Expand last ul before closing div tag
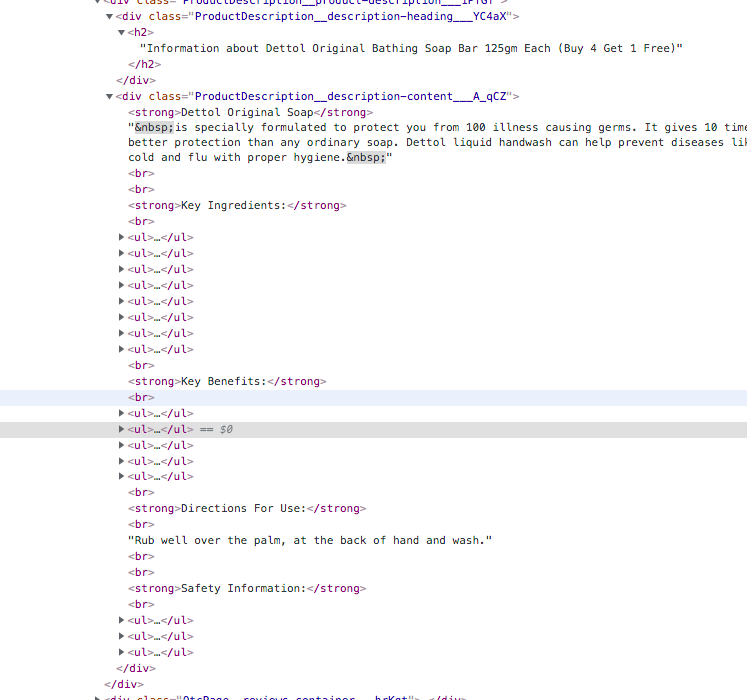This screenshot has width=747, height=700. click(x=121, y=652)
